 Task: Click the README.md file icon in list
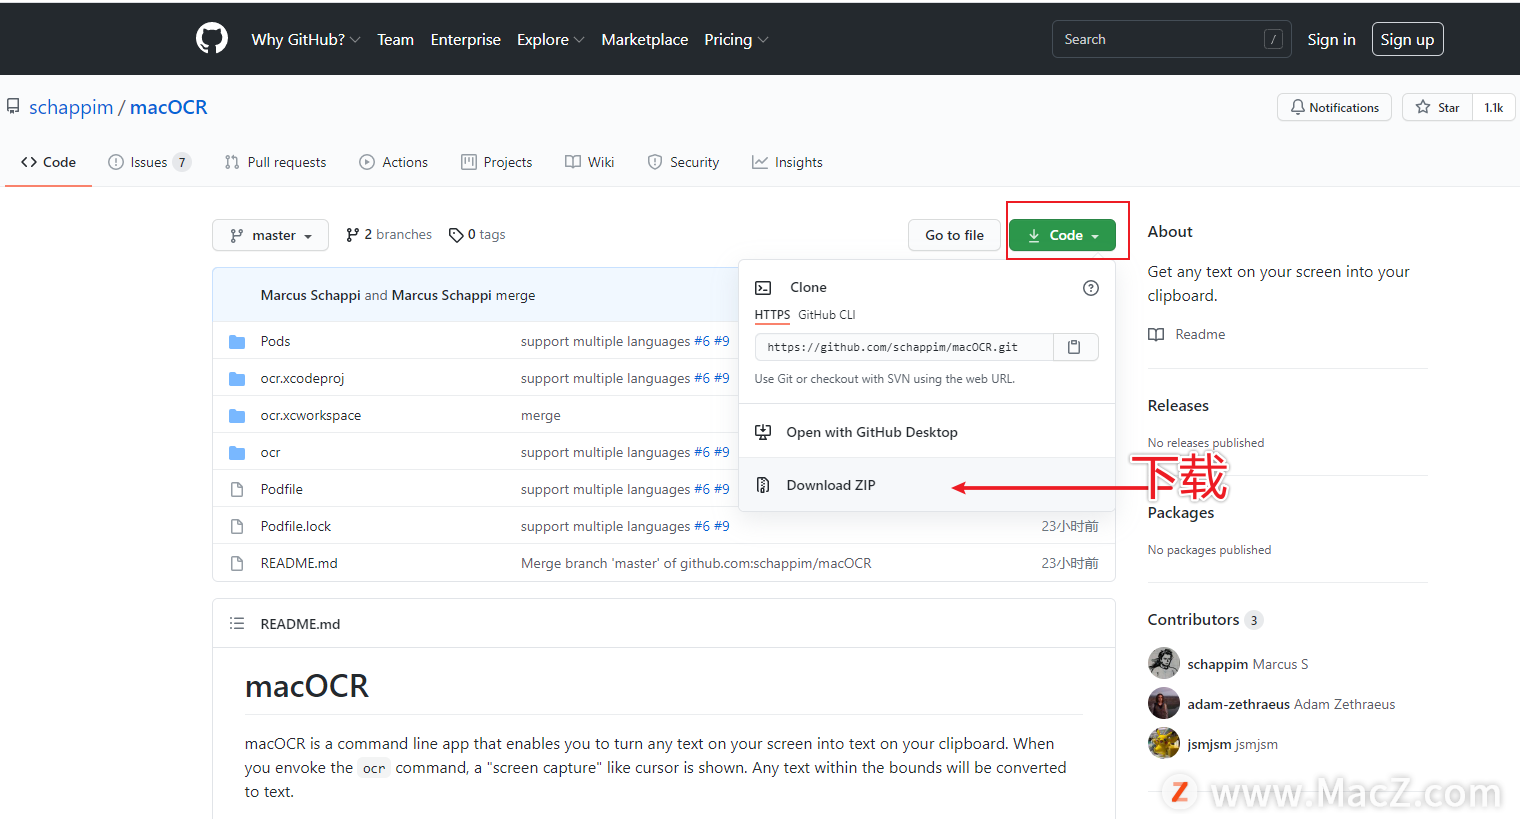point(237,564)
